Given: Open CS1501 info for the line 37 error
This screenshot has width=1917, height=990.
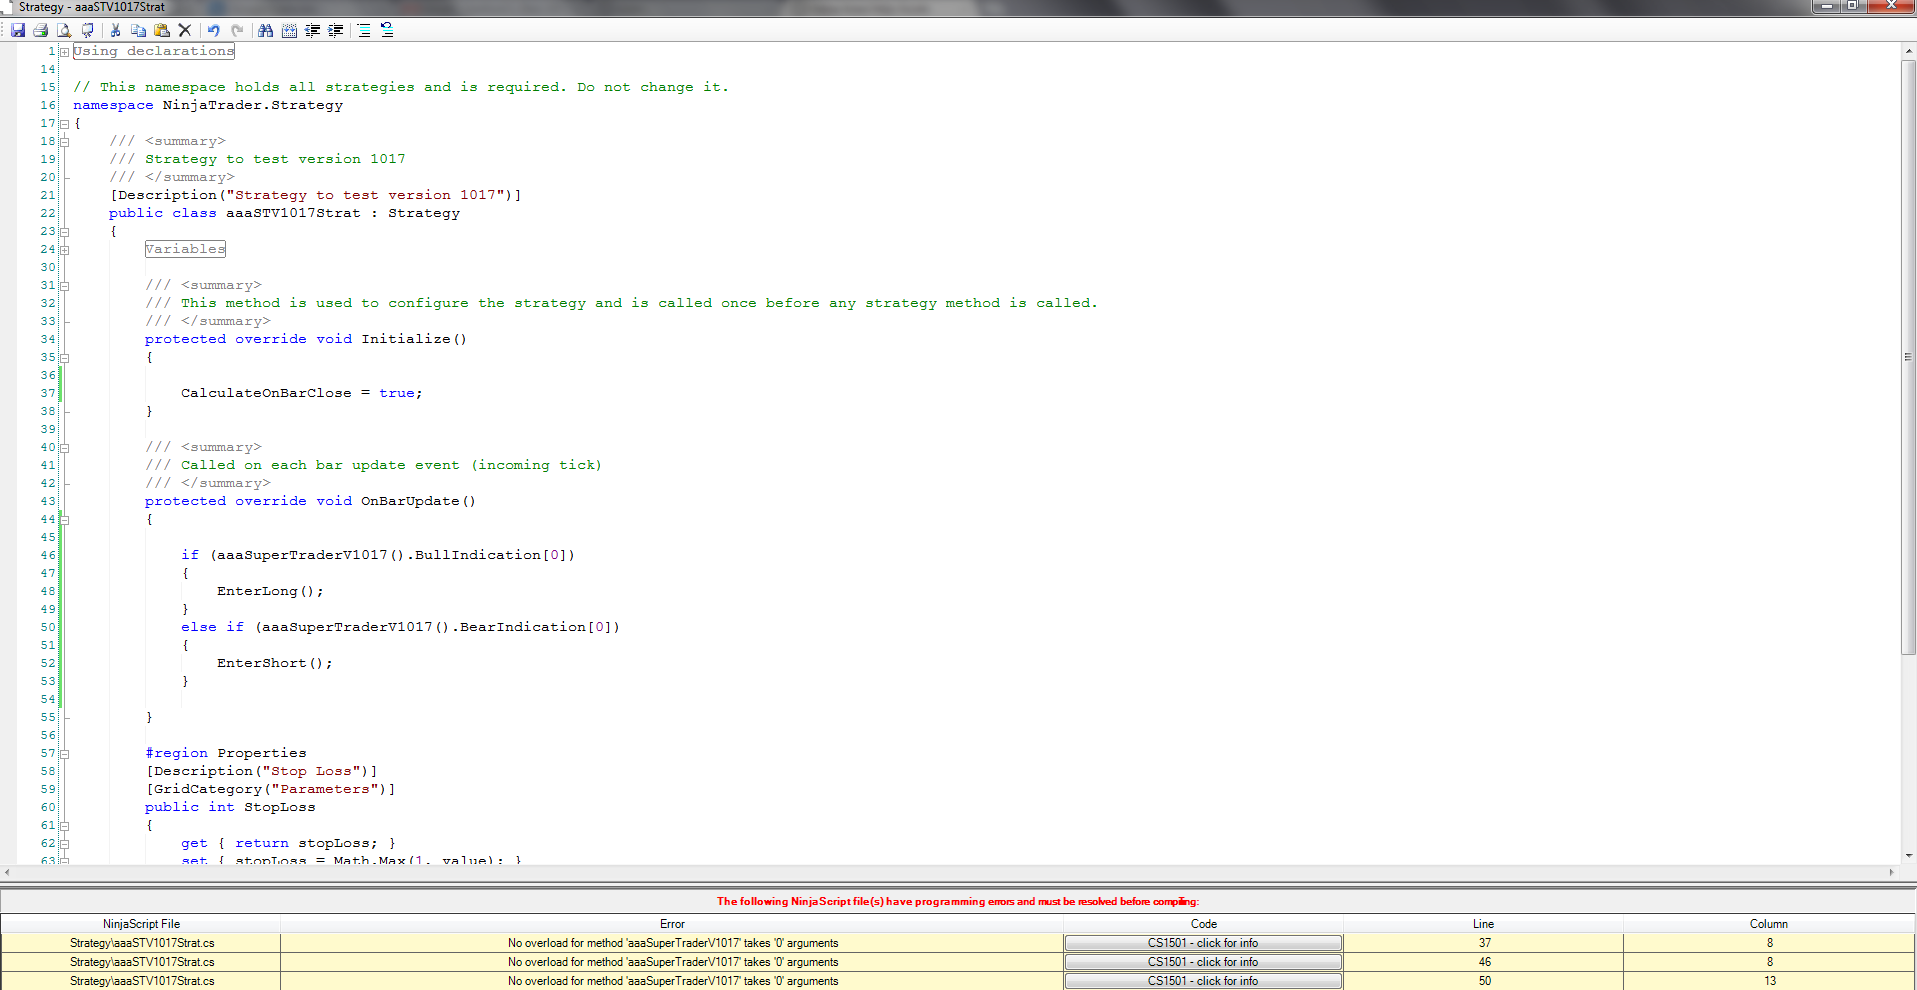Looking at the screenshot, I should coord(1203,943).
